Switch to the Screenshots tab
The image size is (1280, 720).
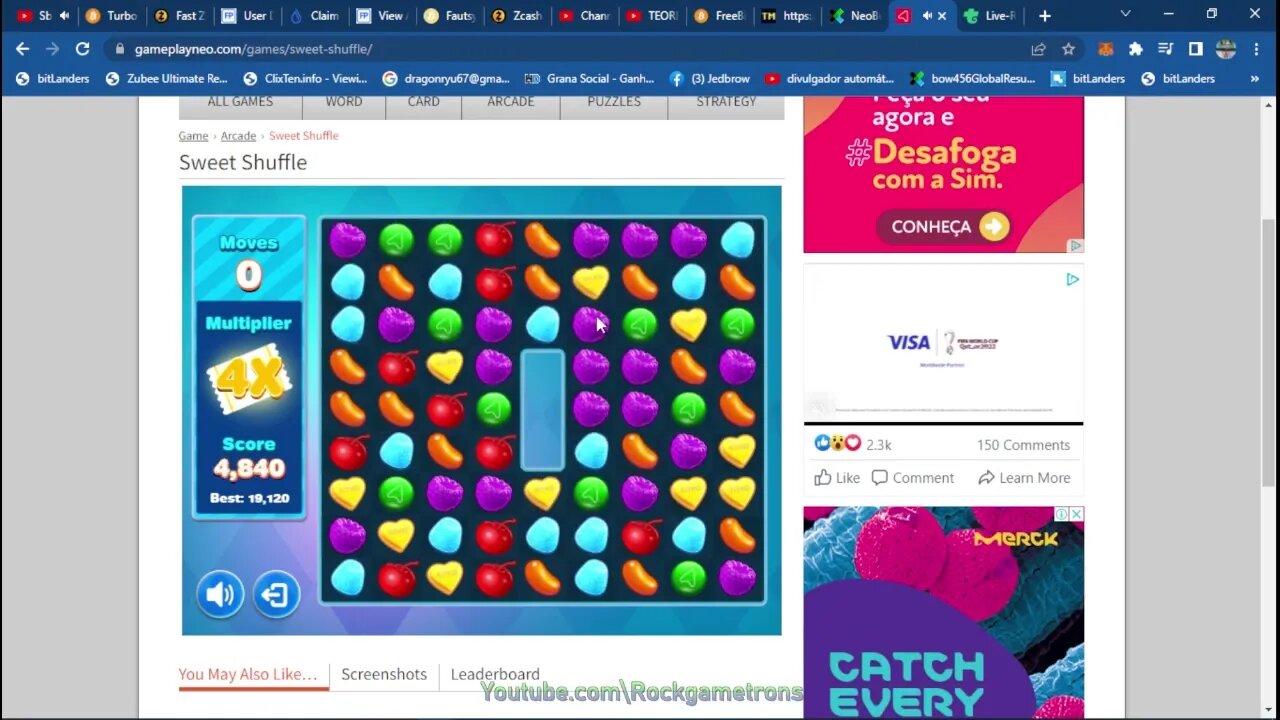click(x=384, y=674)
